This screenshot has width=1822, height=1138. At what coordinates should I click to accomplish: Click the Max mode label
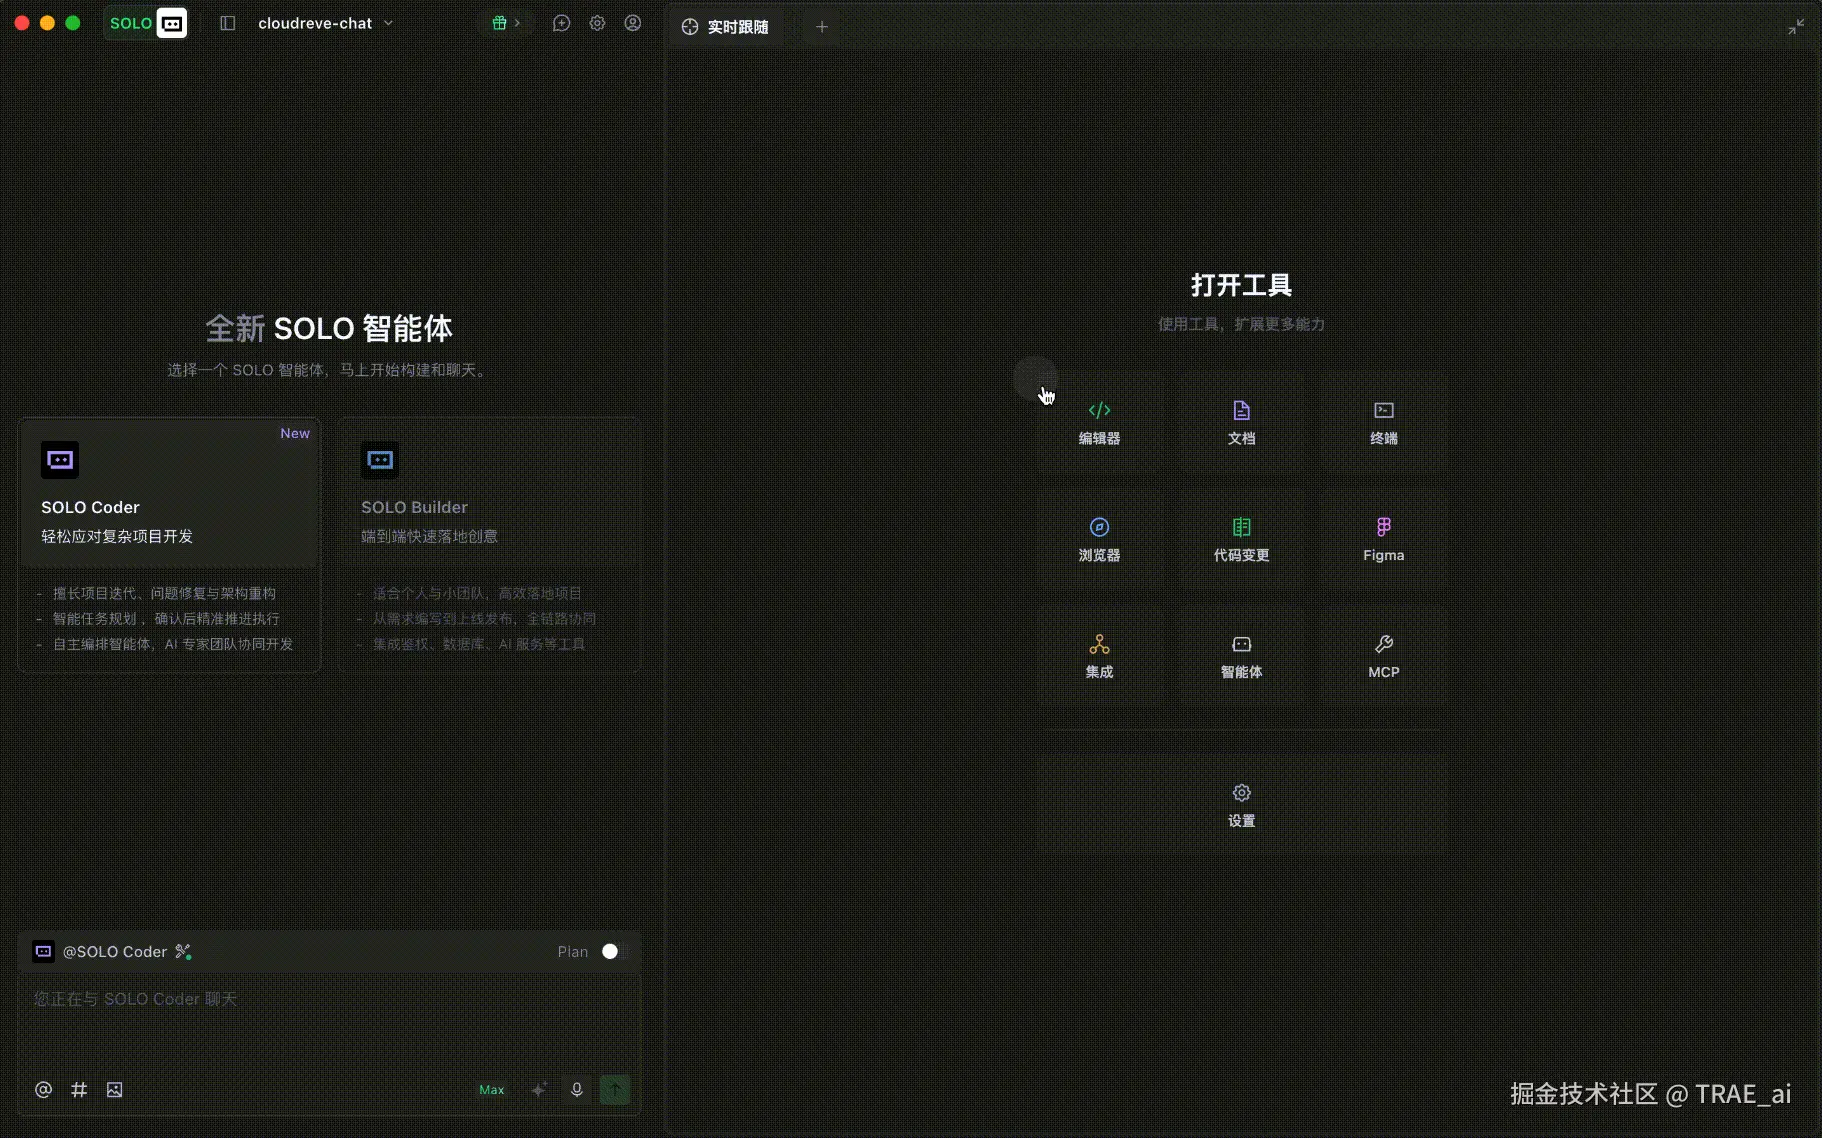pos(492,1090)
